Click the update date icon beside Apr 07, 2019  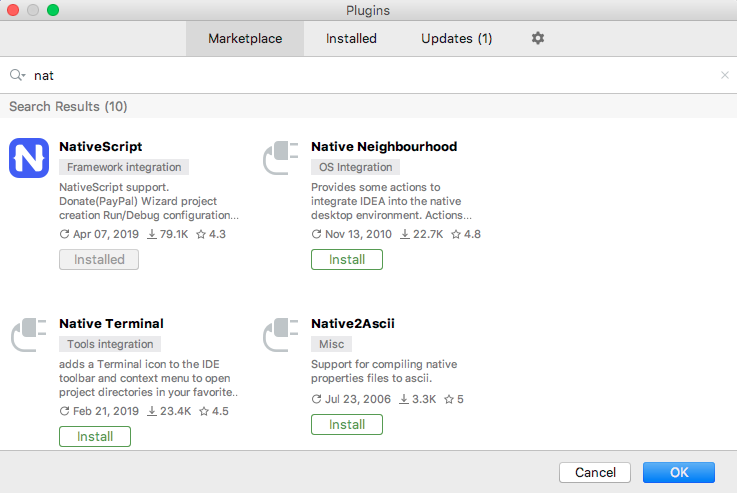point(64,234)
